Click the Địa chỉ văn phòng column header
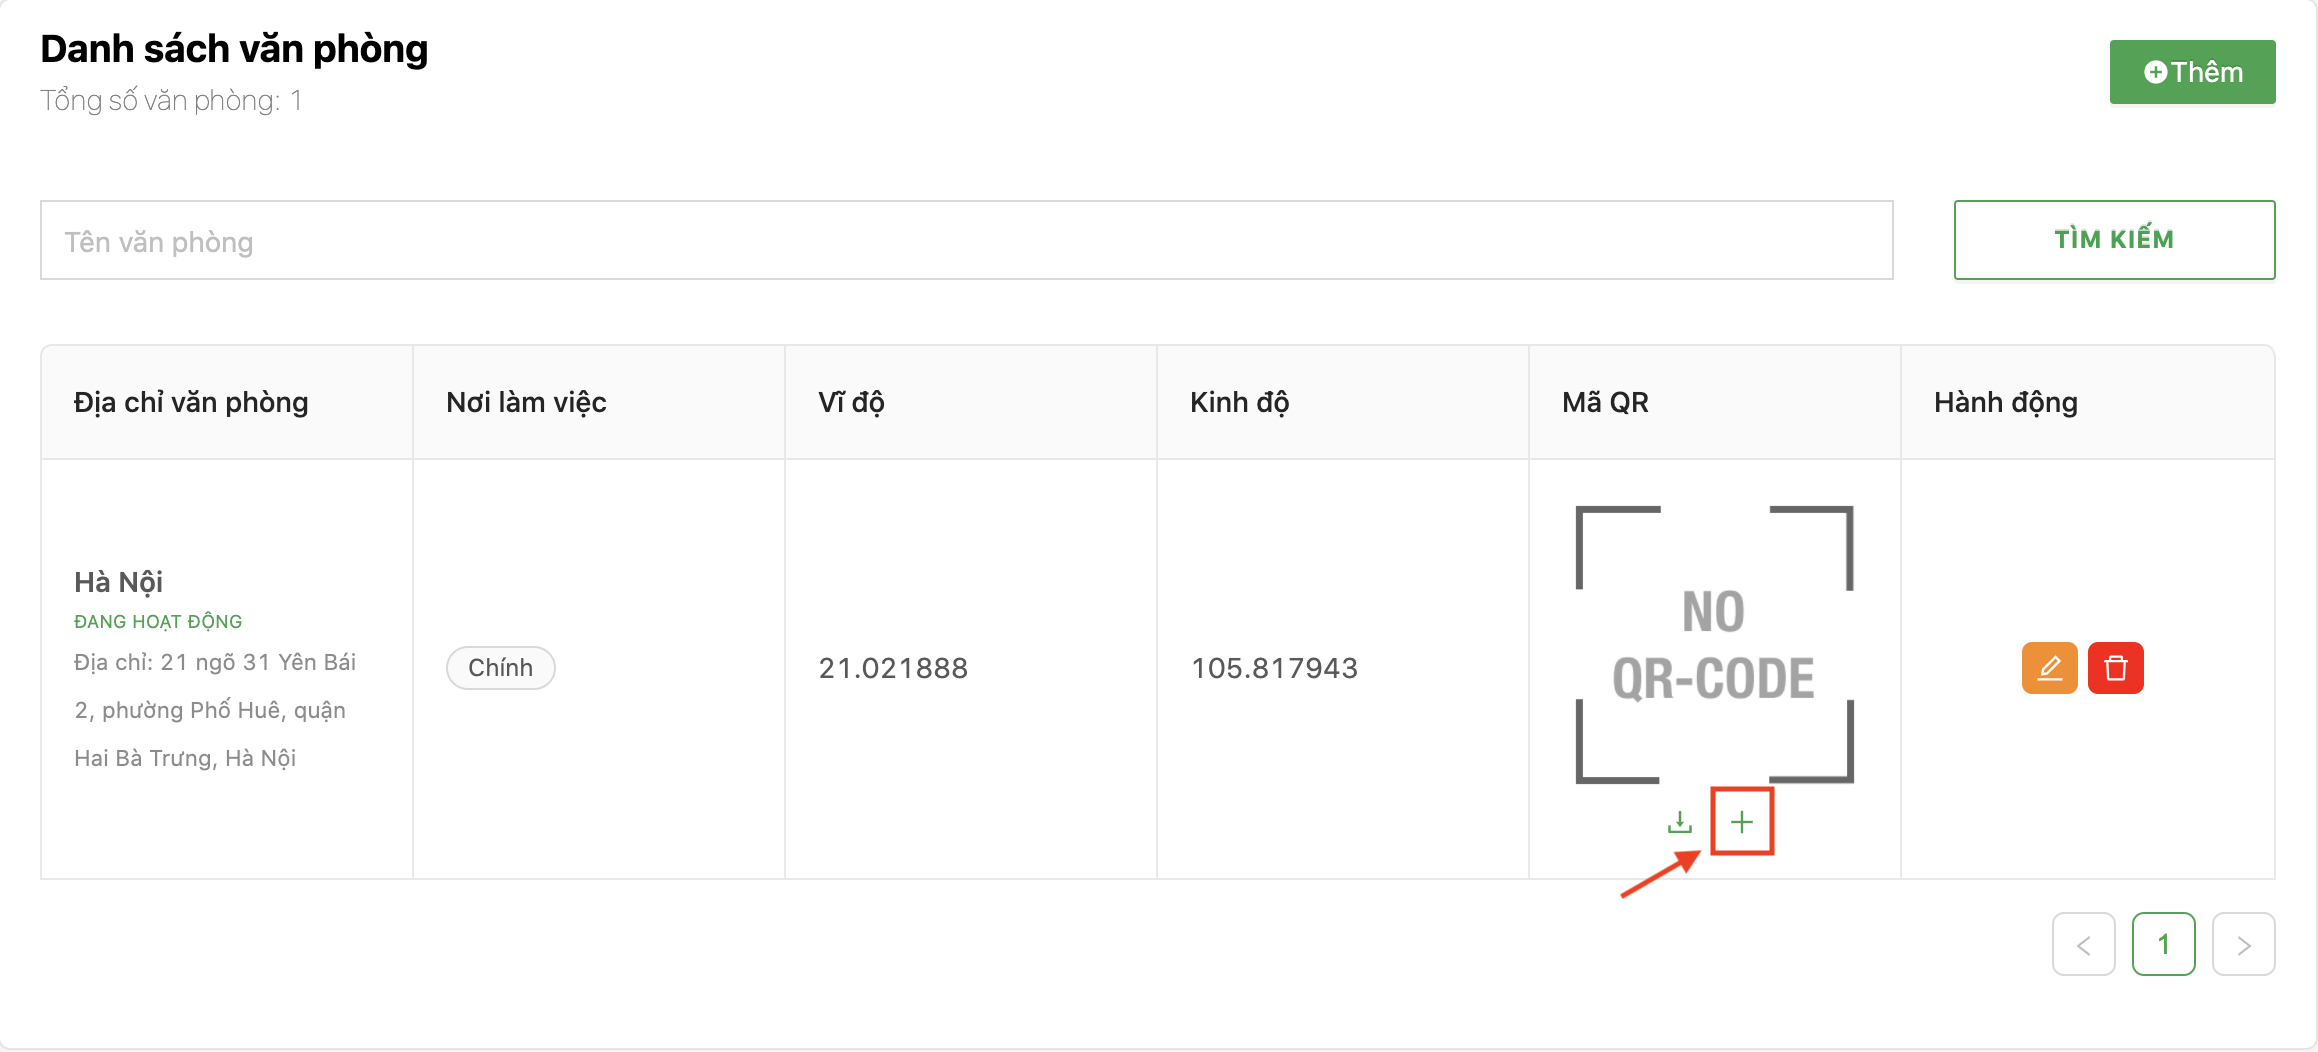This screenshot has height=1052, width=2318. 191,402
